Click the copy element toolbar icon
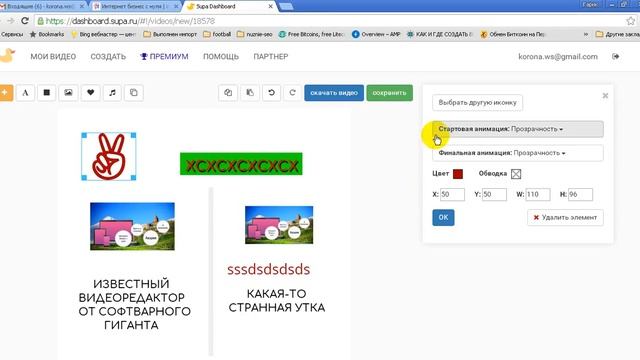The width and height of the screenshot is (640, 360). [228, 93]
